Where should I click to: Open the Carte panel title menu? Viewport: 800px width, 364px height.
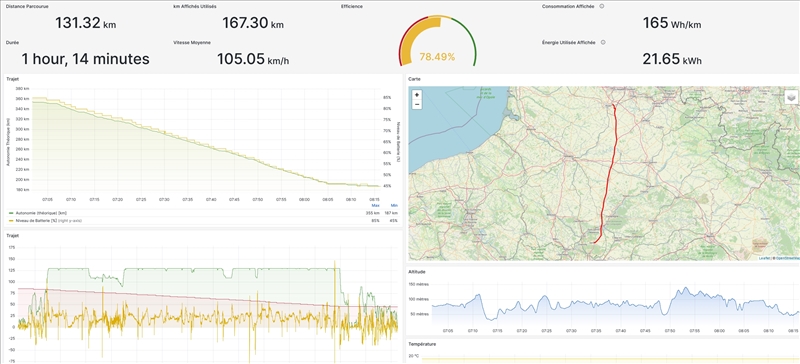coord(415,80)
